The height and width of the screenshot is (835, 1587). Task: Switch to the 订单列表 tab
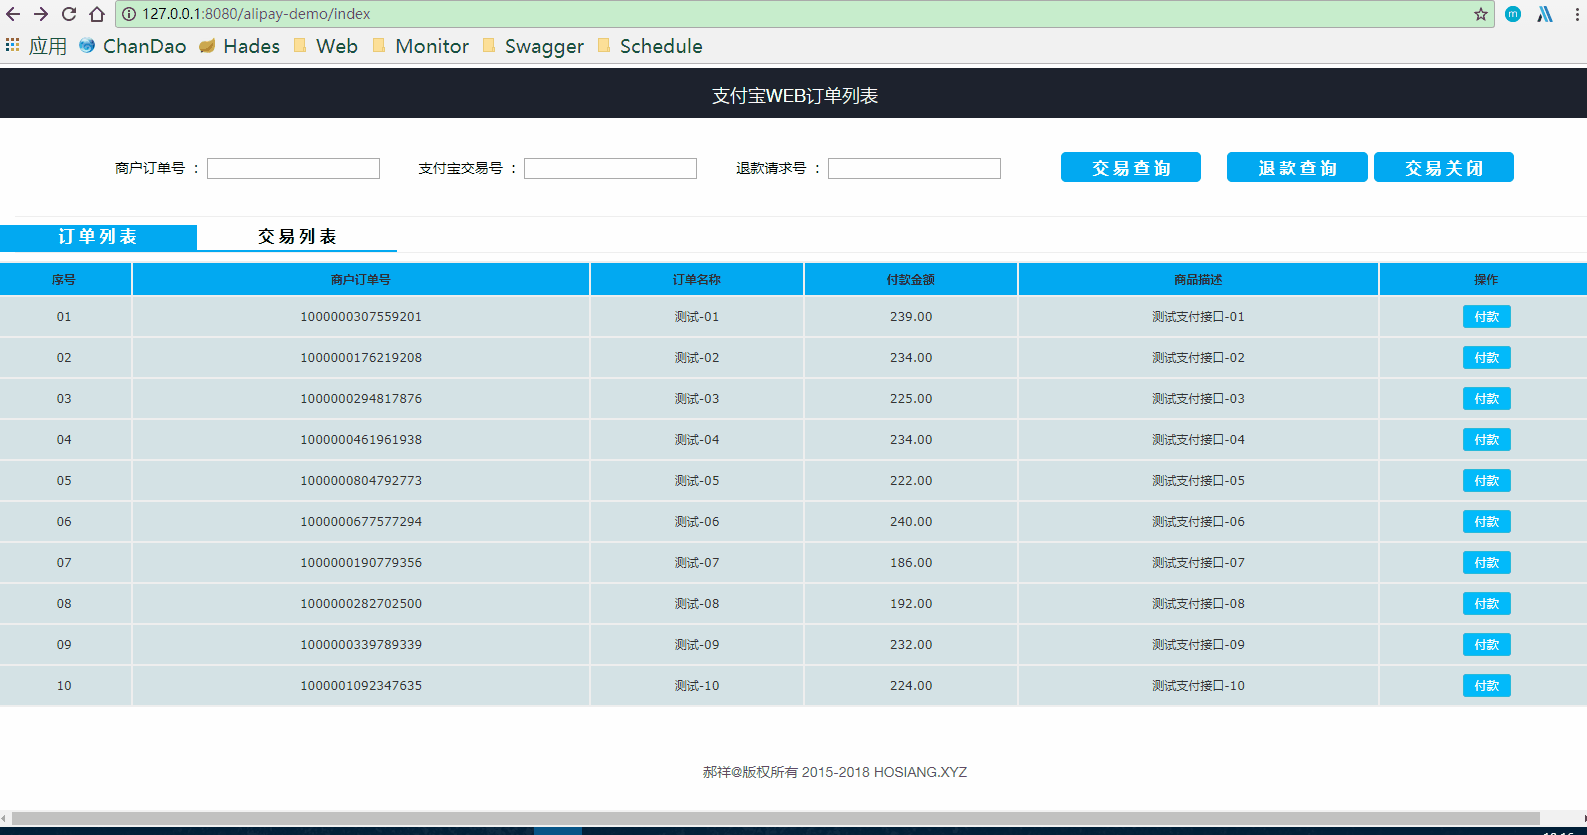click(98, 237)
